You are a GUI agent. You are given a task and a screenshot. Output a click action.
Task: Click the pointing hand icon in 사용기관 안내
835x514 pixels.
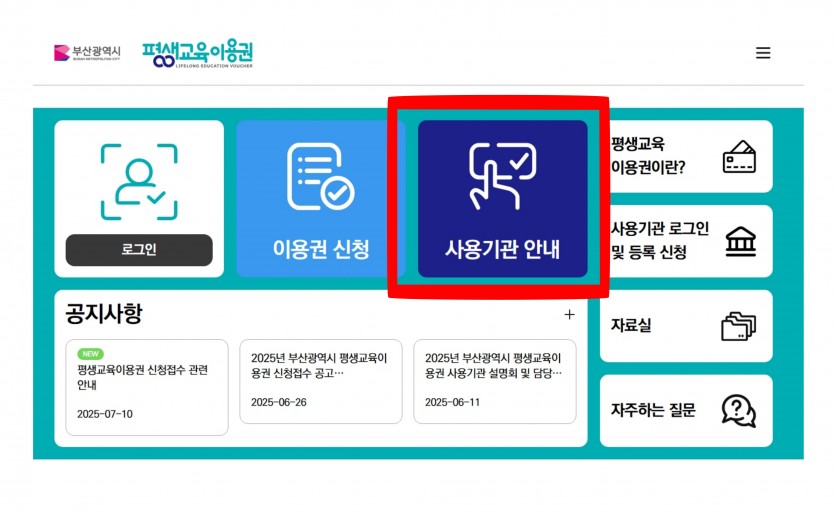click(x=502, y=176)
